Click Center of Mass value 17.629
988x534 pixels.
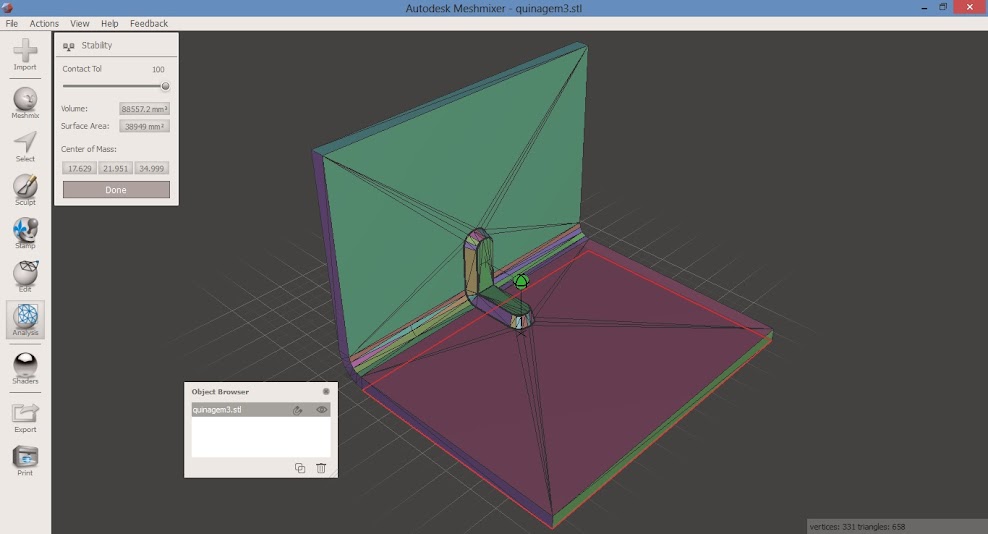79,168
